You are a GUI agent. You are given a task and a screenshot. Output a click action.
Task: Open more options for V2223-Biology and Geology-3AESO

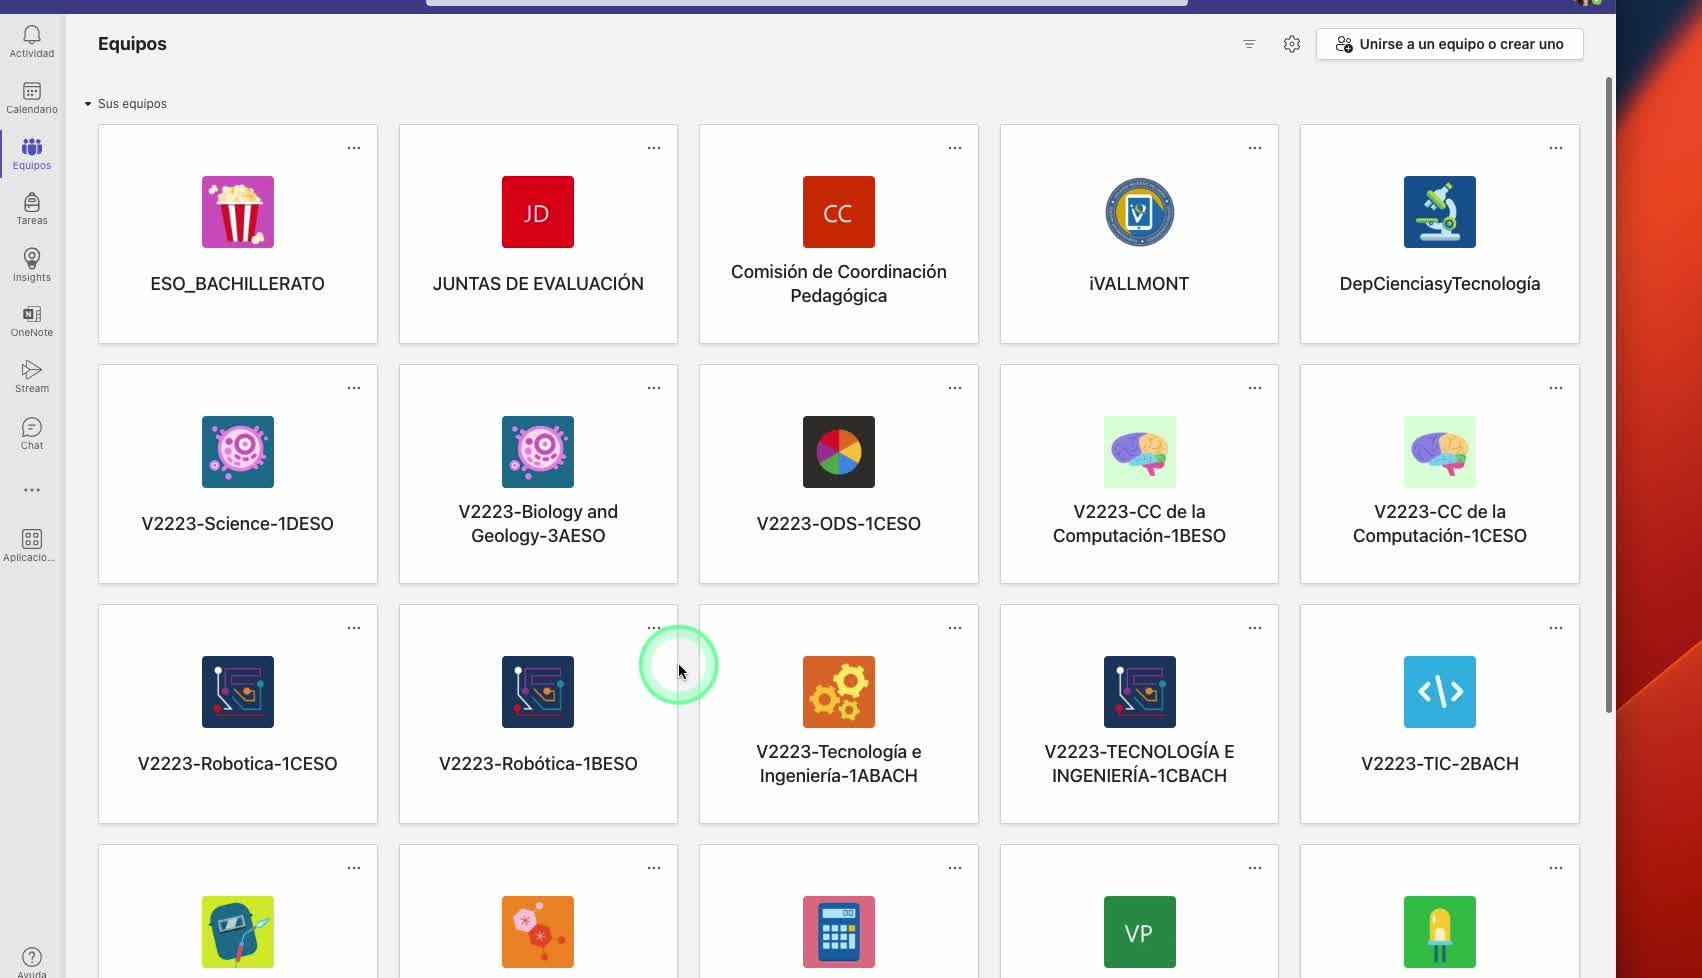click(x=654, y=388)
